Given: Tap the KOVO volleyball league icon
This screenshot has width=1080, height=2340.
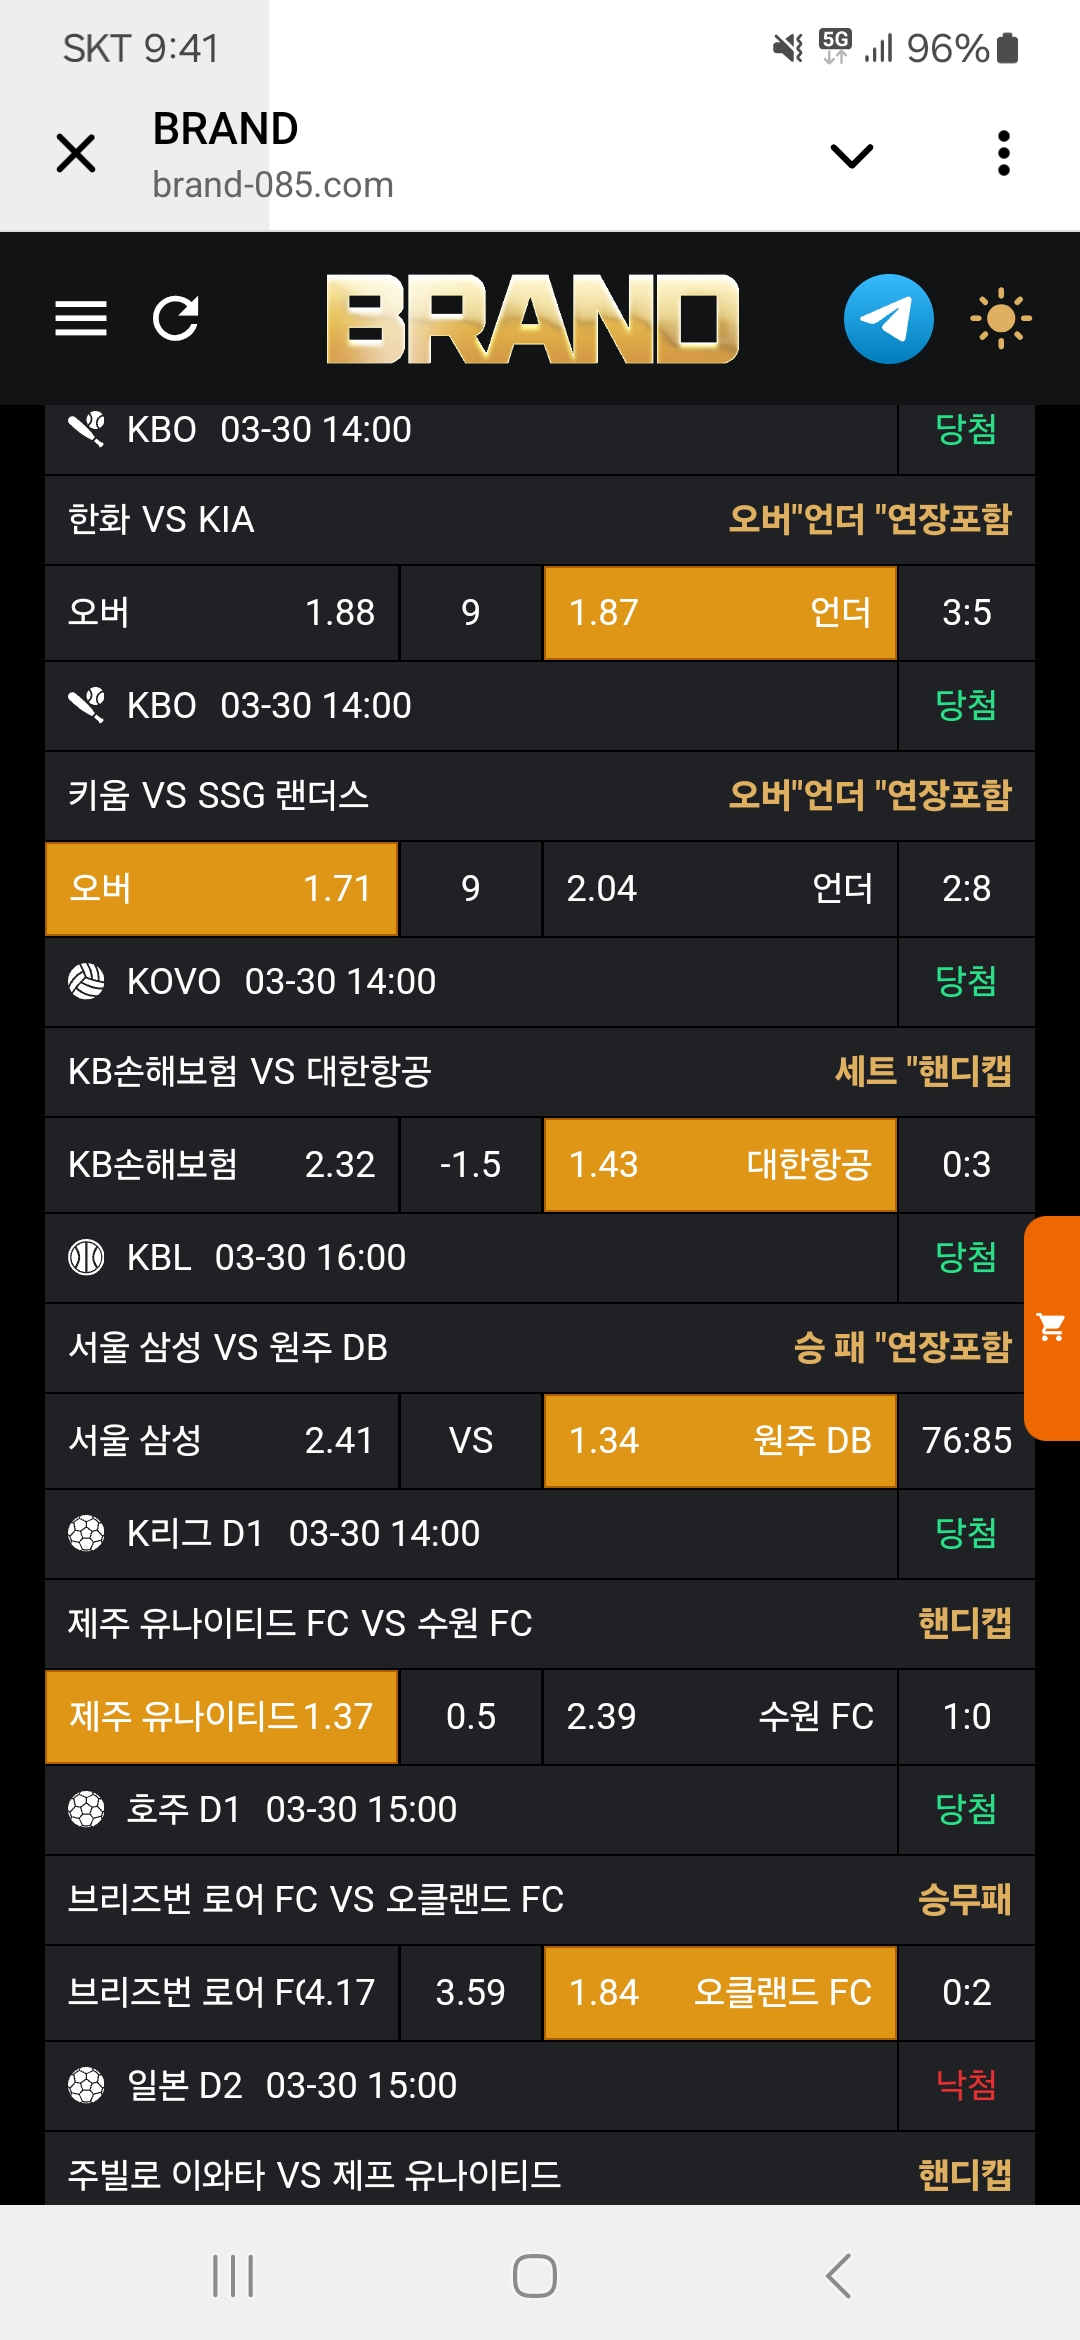Looking at the screenshot, I should click(x=86, y=981).
